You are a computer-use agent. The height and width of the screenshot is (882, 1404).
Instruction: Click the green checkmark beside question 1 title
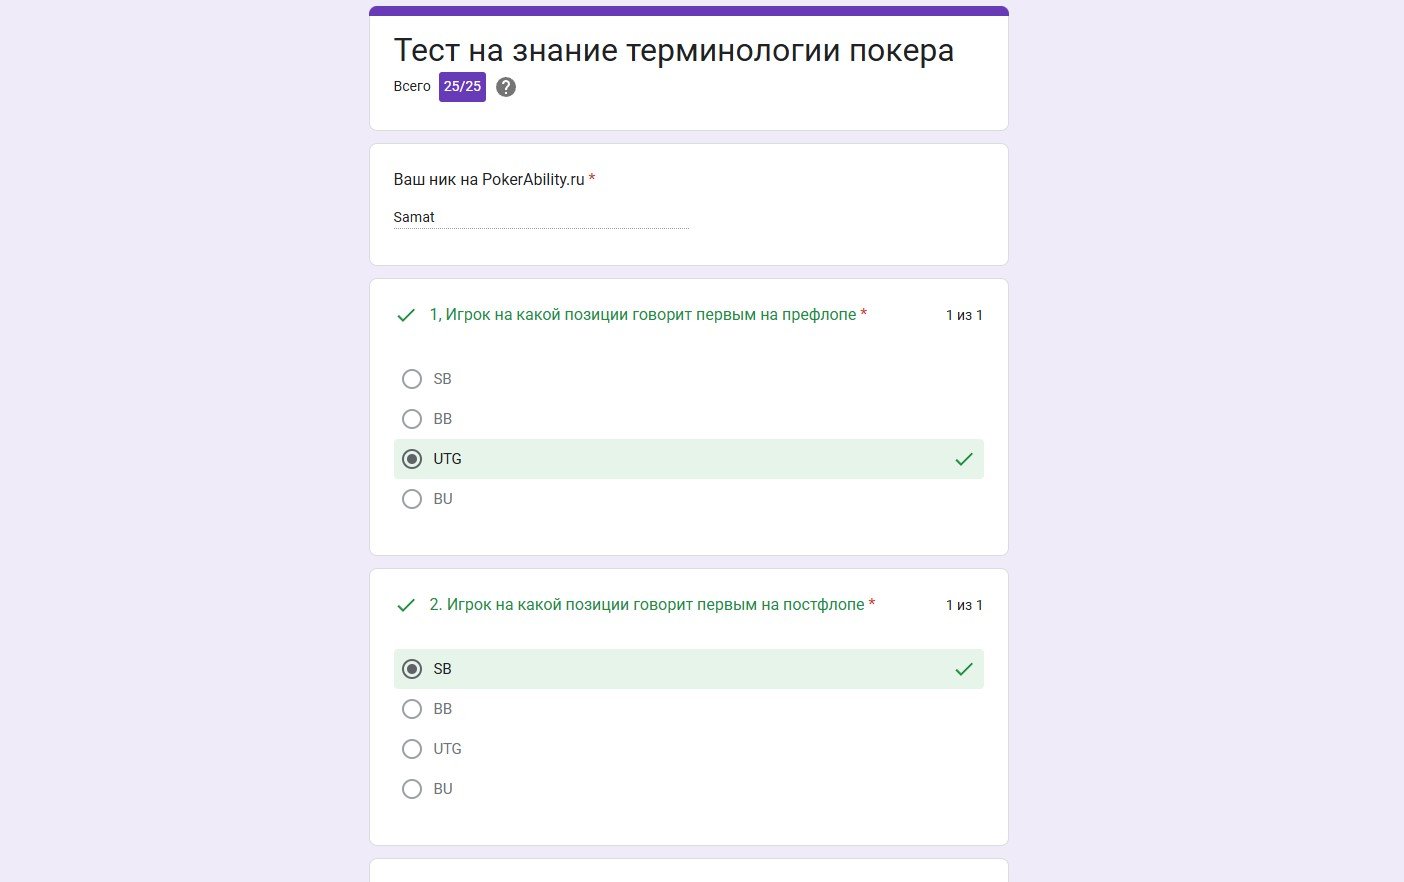click(x=406, y=315)
